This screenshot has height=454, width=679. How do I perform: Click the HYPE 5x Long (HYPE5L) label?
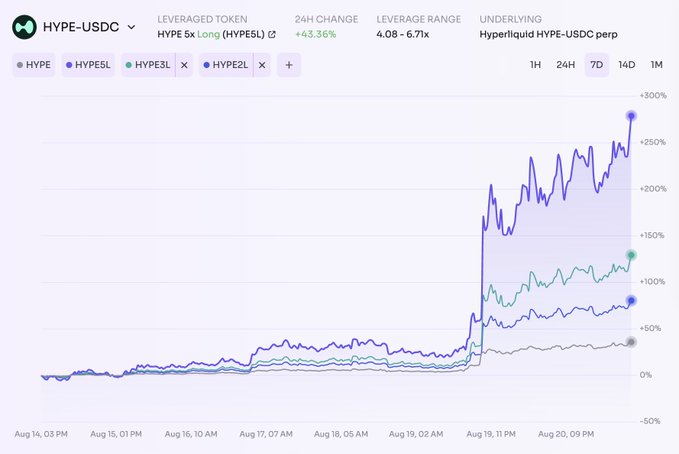pyautogui.click(x=211, y=34)
